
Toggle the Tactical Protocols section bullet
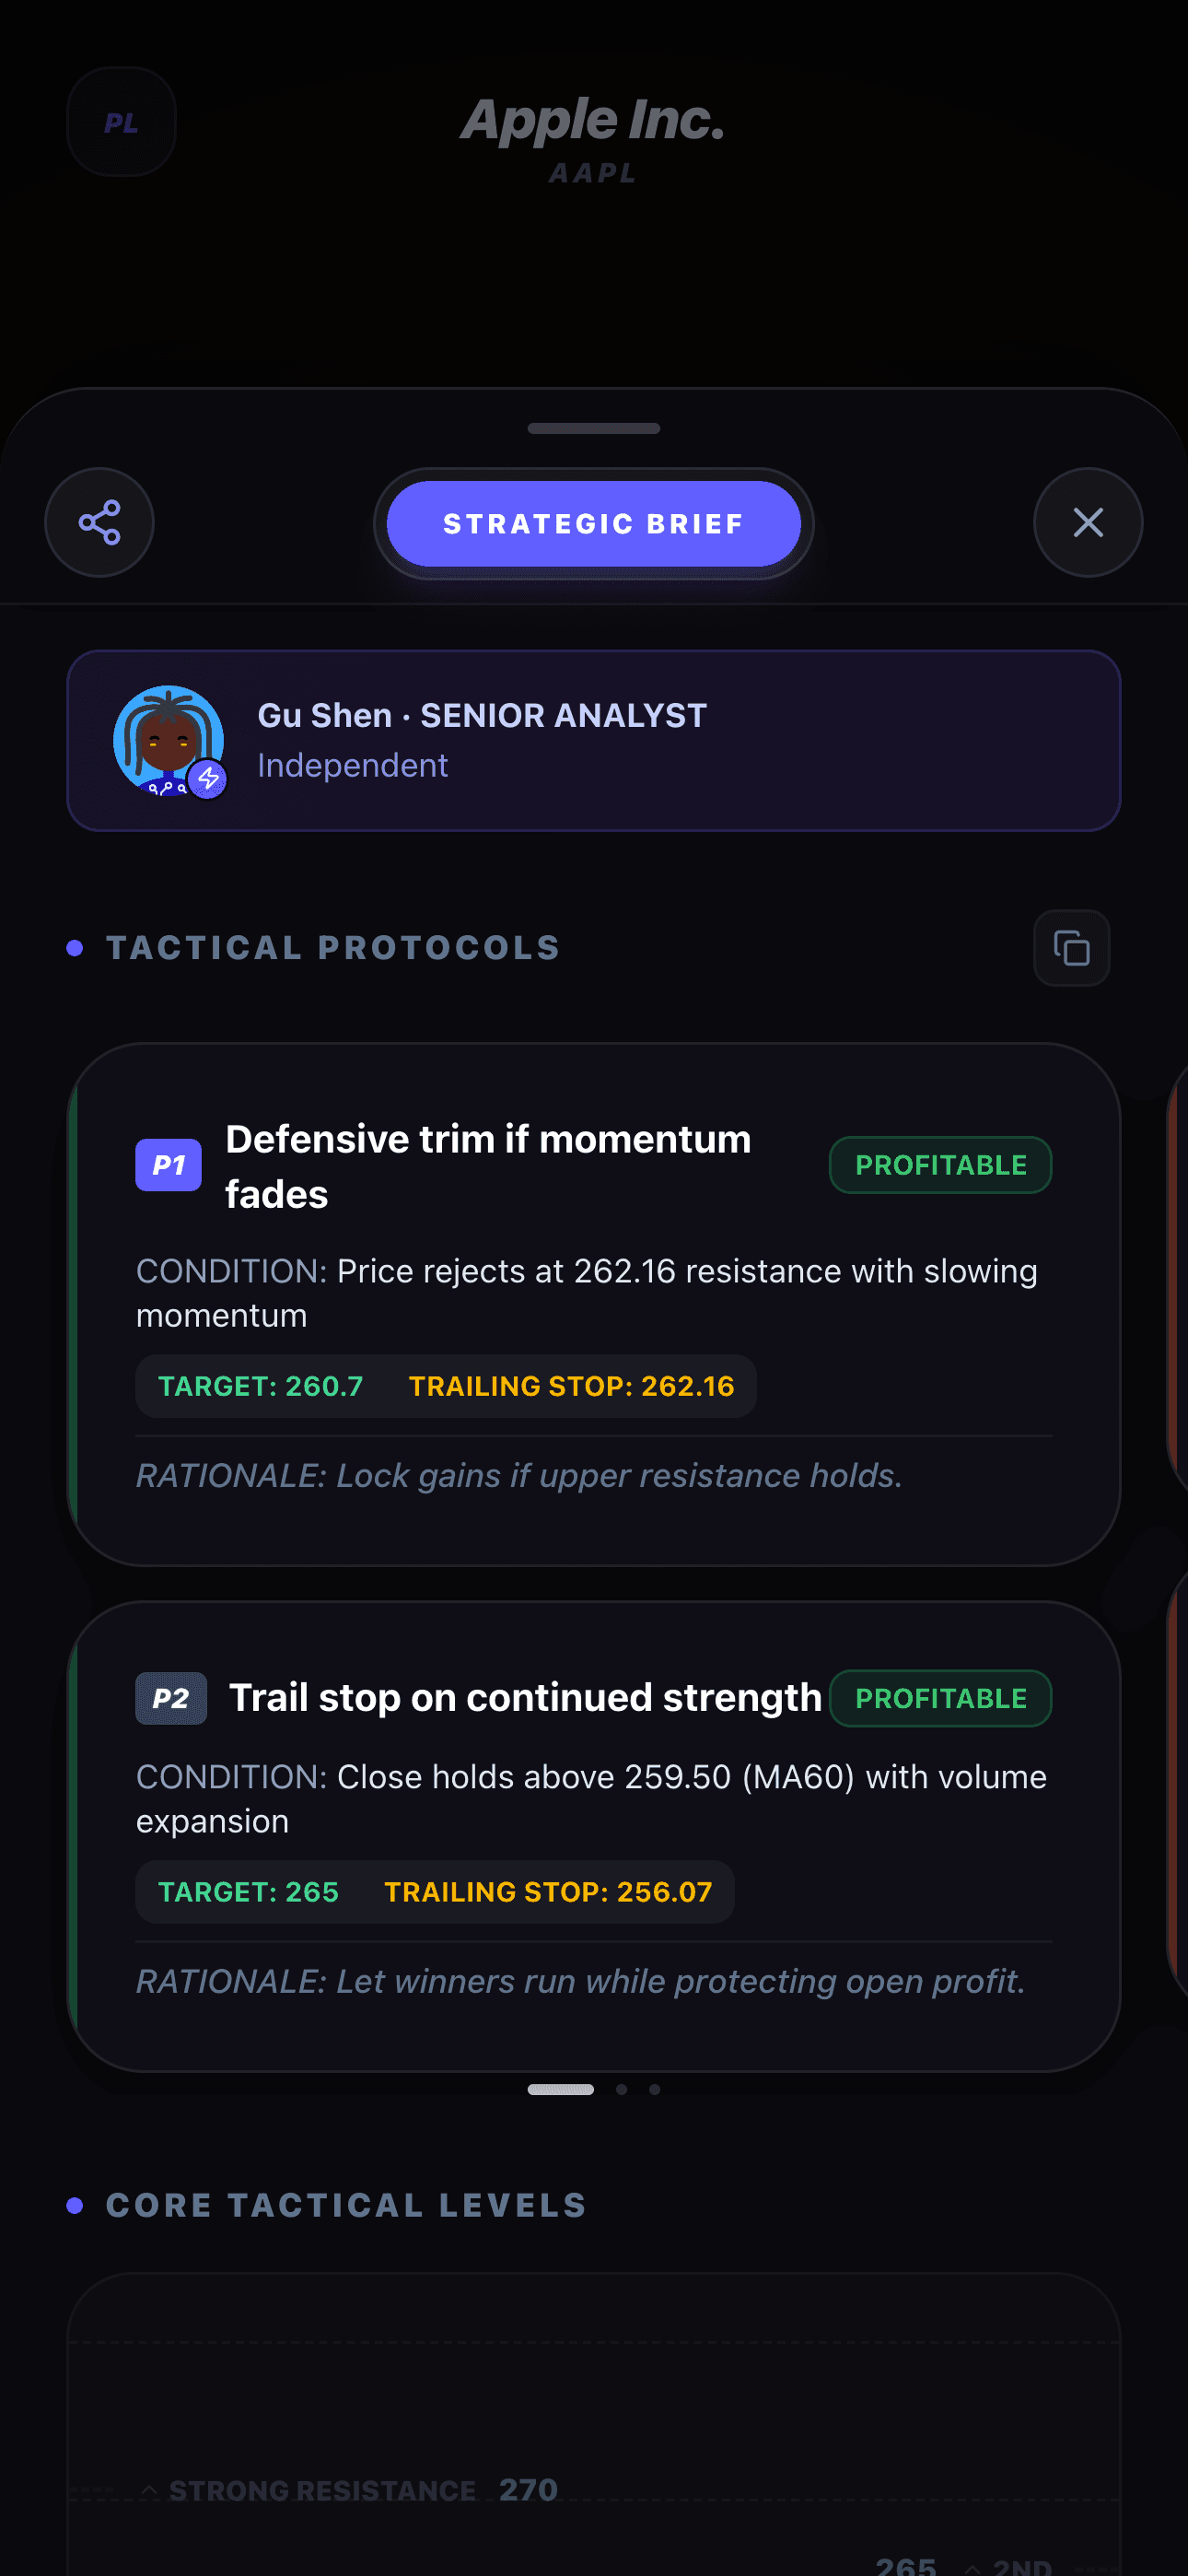(76, 948)
